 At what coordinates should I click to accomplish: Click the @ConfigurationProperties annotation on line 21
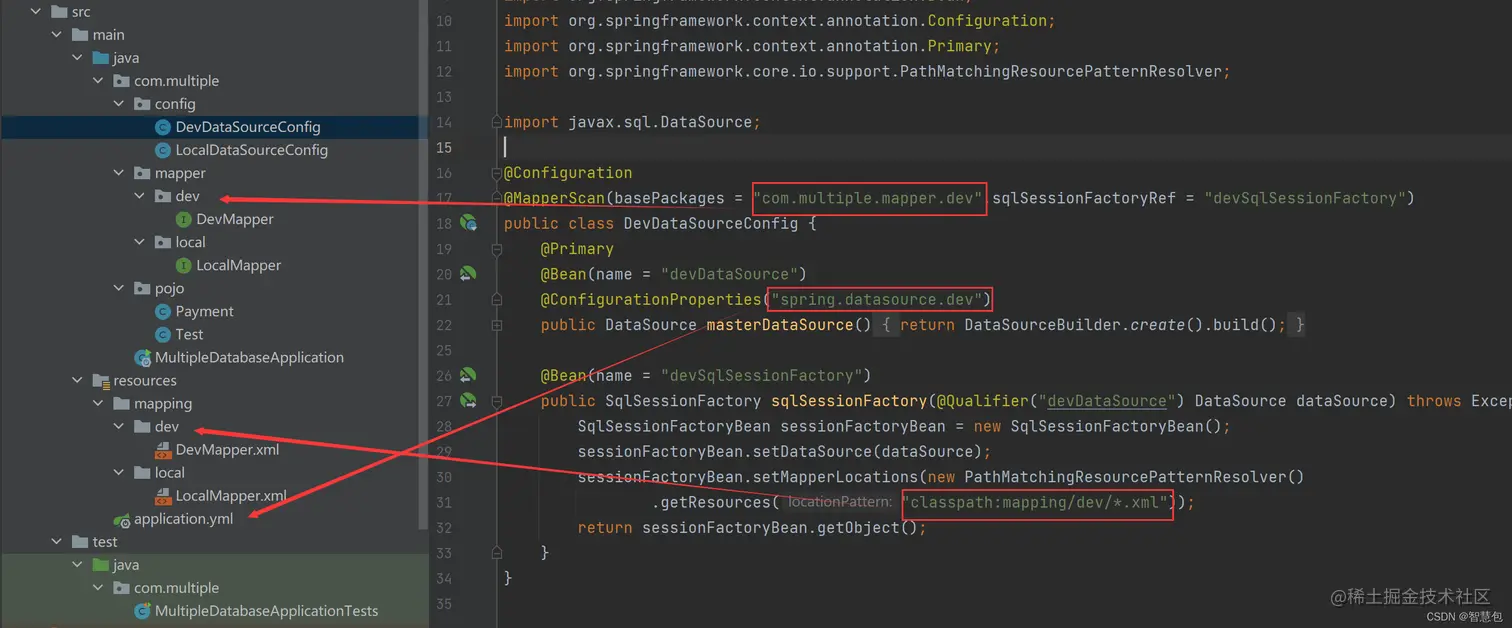651,299
